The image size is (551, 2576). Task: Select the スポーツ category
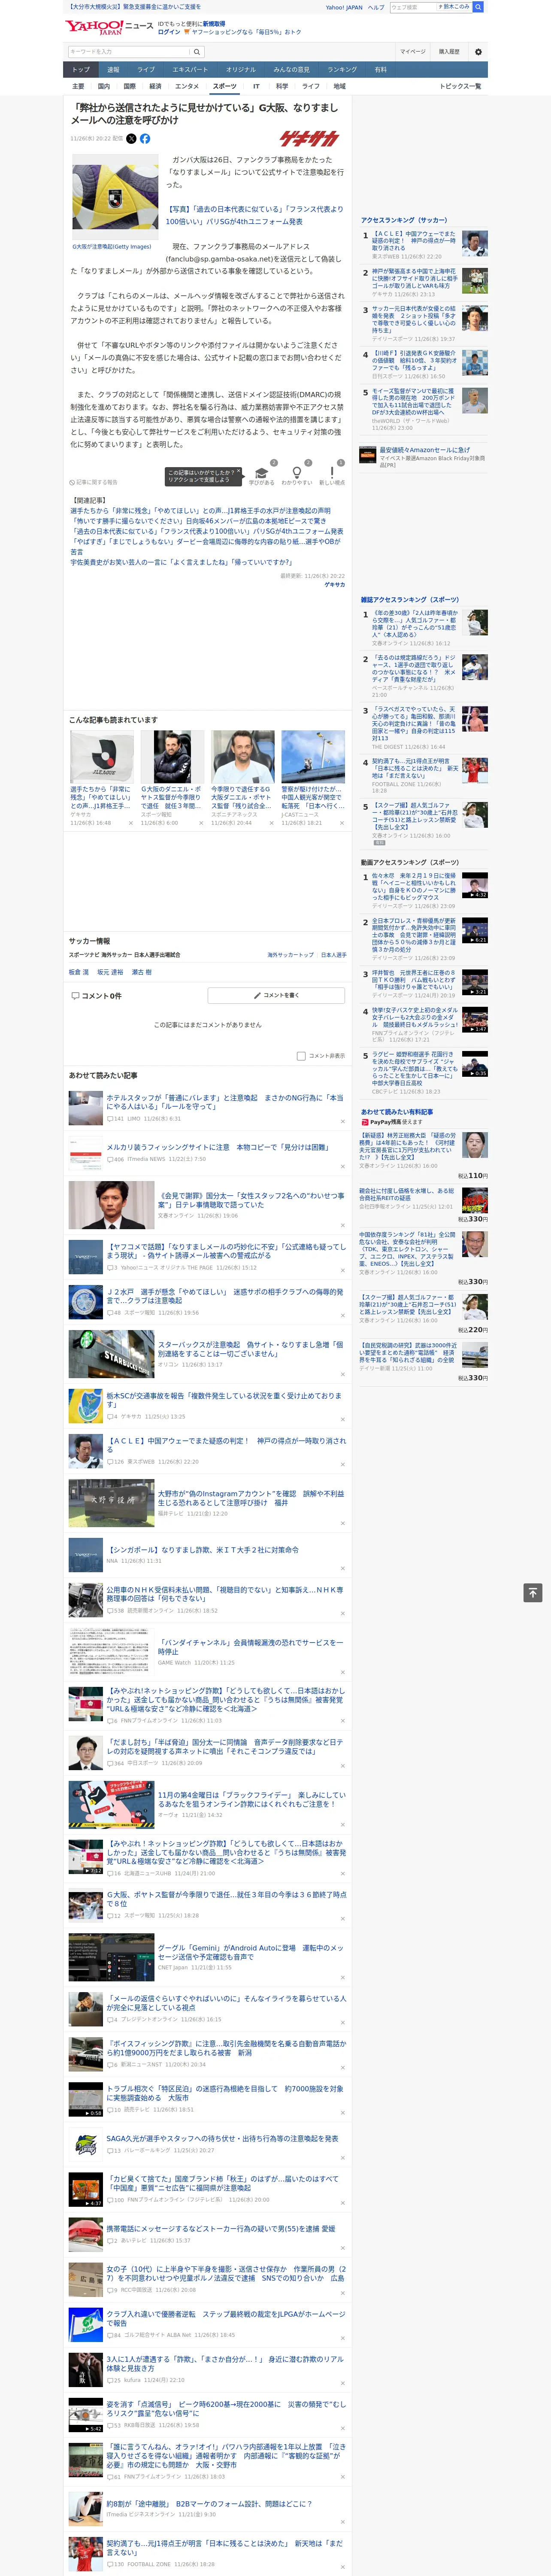coord(225,86)
